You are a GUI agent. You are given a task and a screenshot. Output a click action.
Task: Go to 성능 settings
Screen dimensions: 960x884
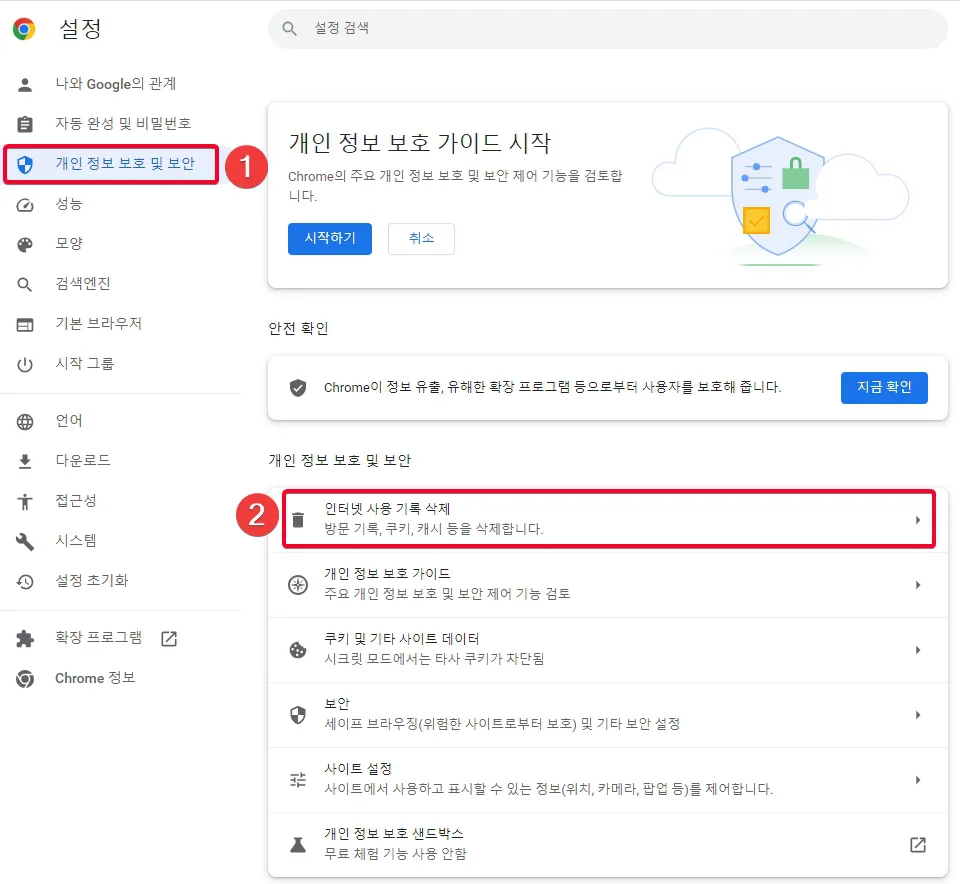point(69,204)
